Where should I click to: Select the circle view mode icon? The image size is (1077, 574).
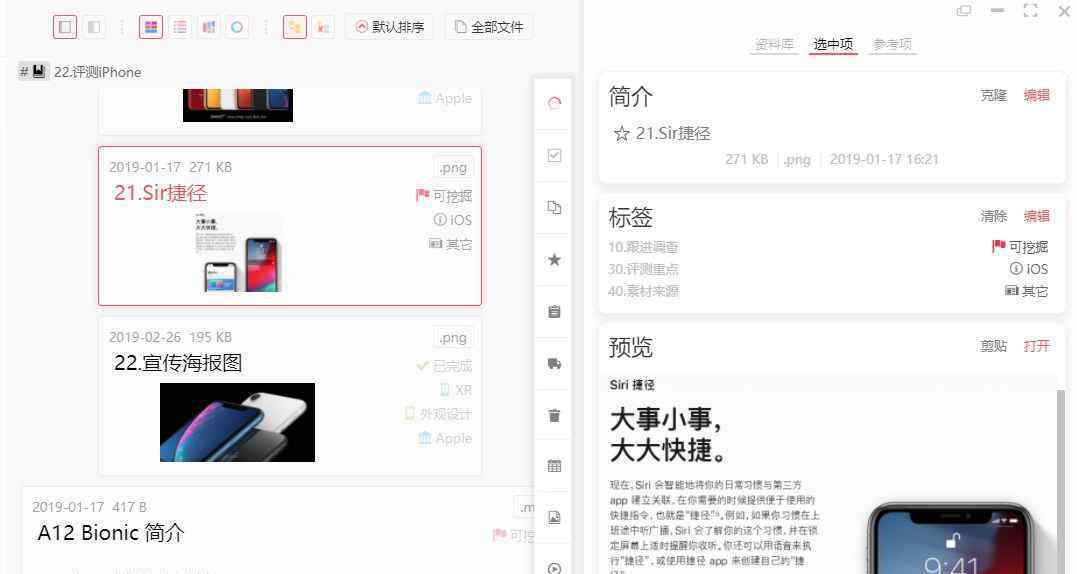coord(237,27)
